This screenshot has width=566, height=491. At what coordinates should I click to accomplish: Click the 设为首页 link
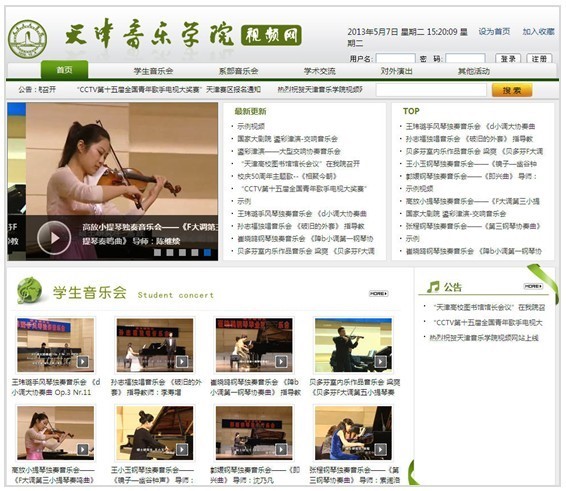click(x=494, y=32)
